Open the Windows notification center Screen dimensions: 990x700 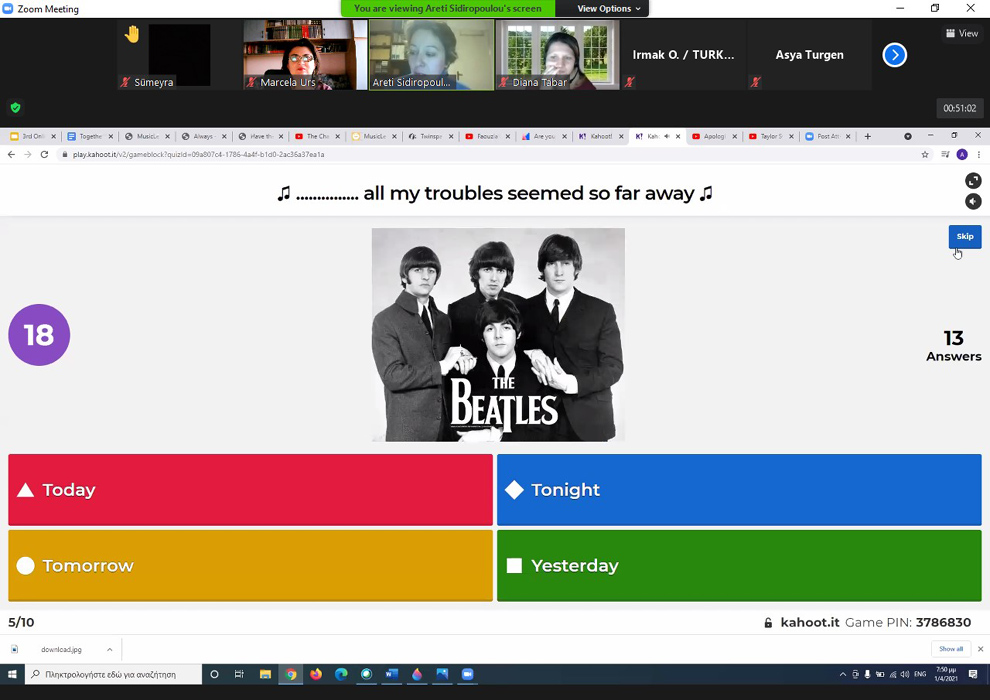(x=973, y=674)
